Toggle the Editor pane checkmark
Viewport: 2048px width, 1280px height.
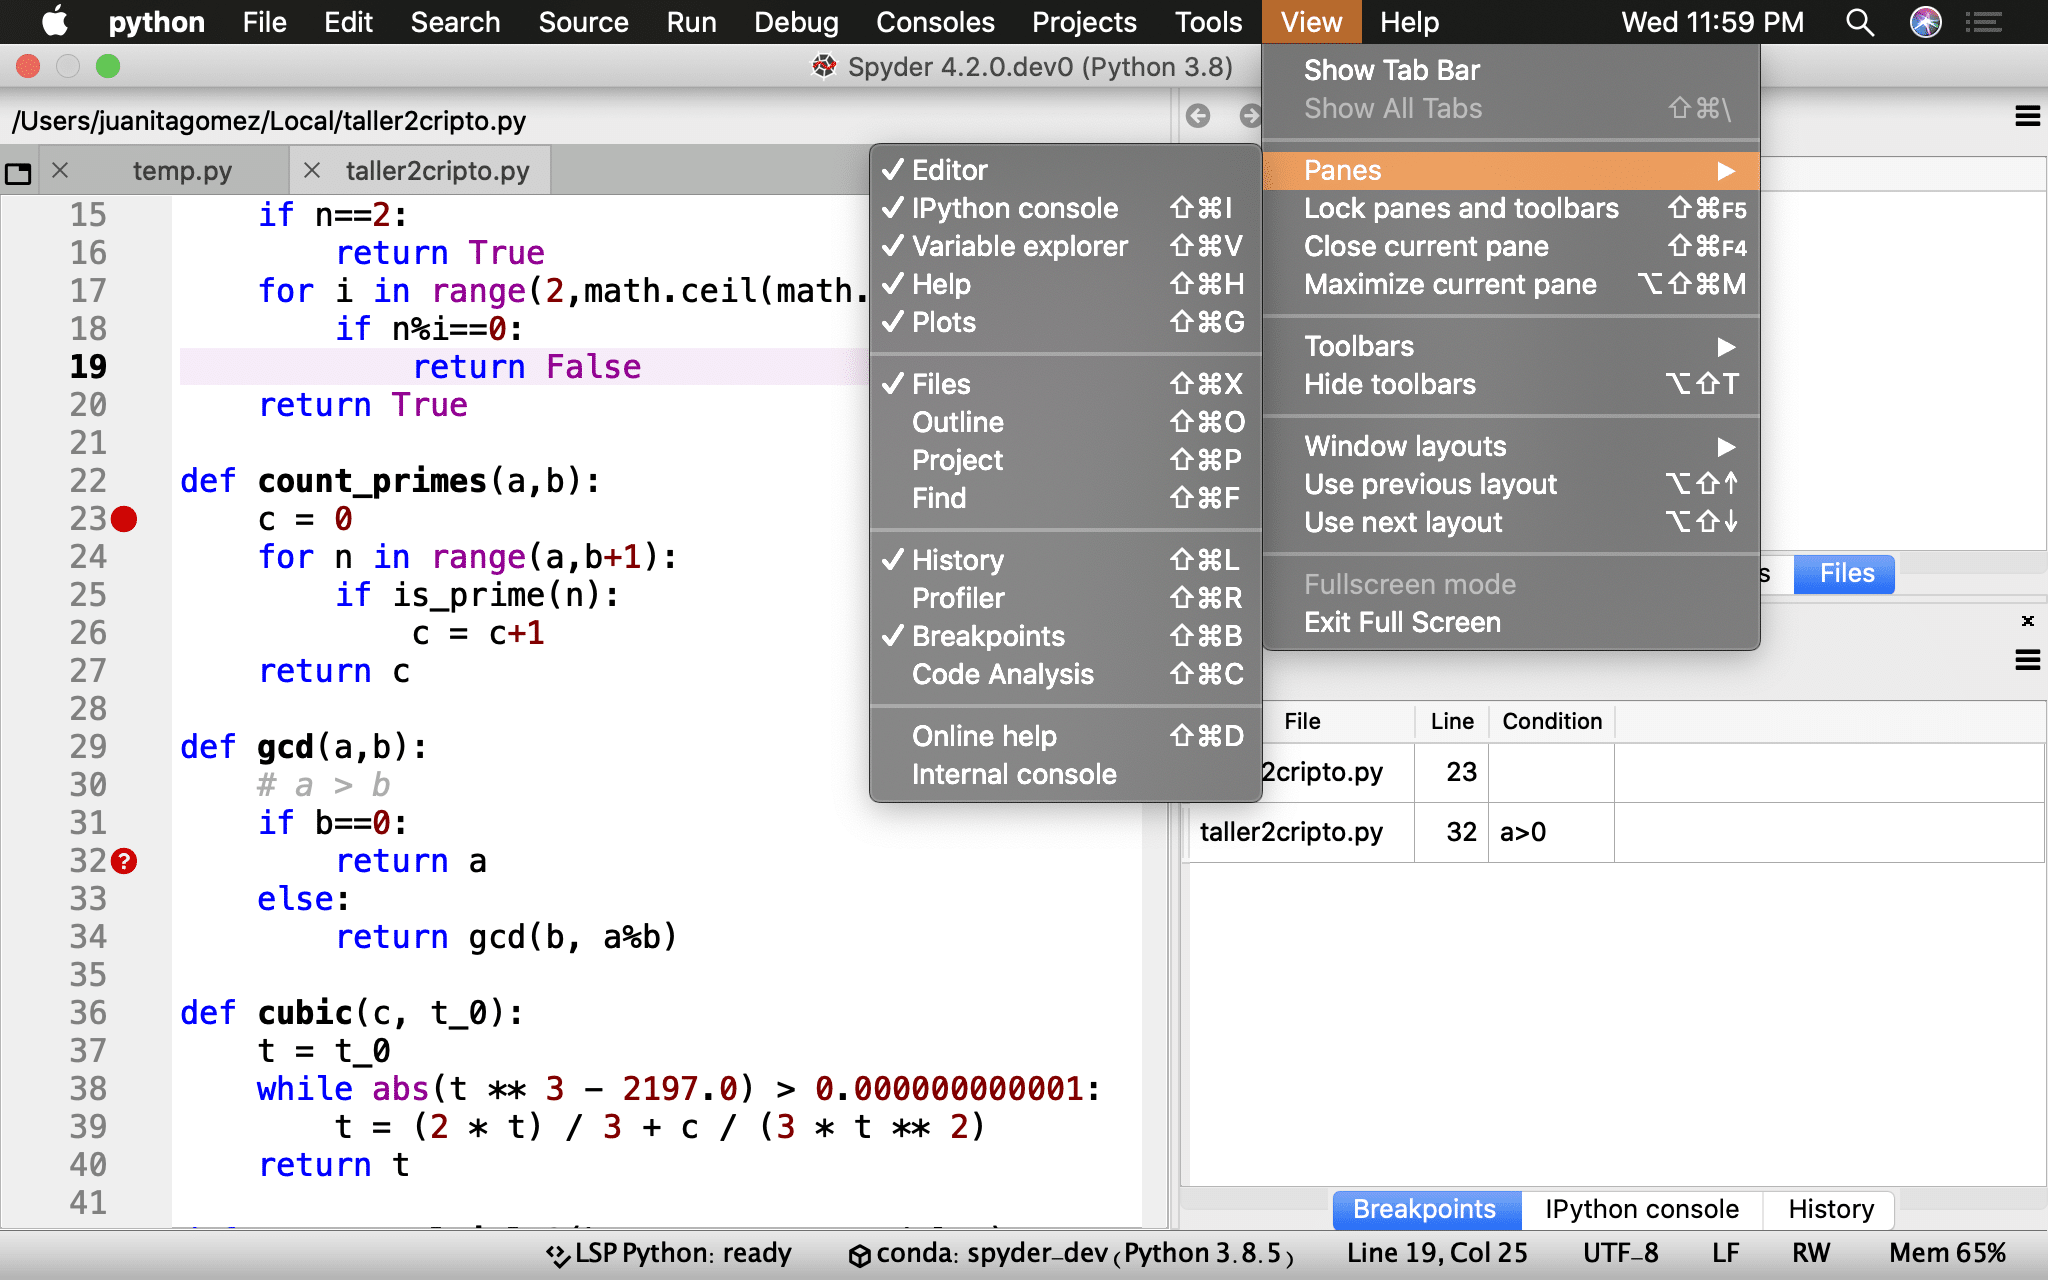click(1066, 170)
